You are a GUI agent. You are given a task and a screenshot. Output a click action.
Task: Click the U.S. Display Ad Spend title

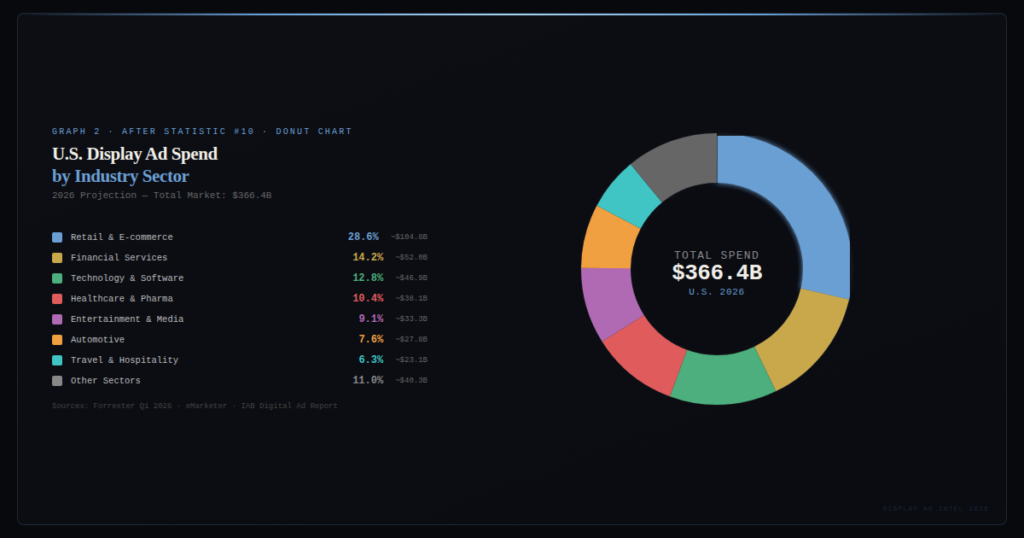[x=135, y=154]
